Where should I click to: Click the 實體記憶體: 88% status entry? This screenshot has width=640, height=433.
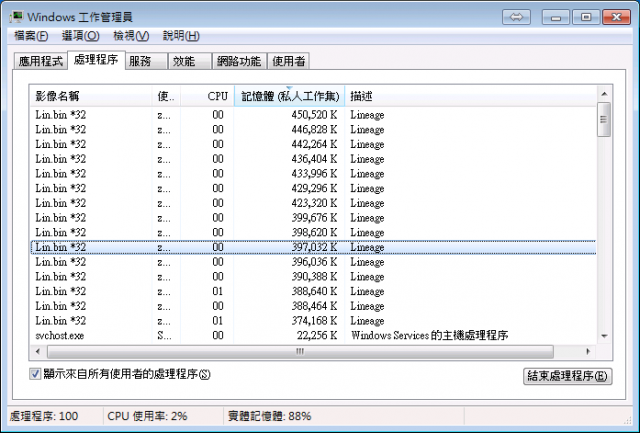point(269,416)
